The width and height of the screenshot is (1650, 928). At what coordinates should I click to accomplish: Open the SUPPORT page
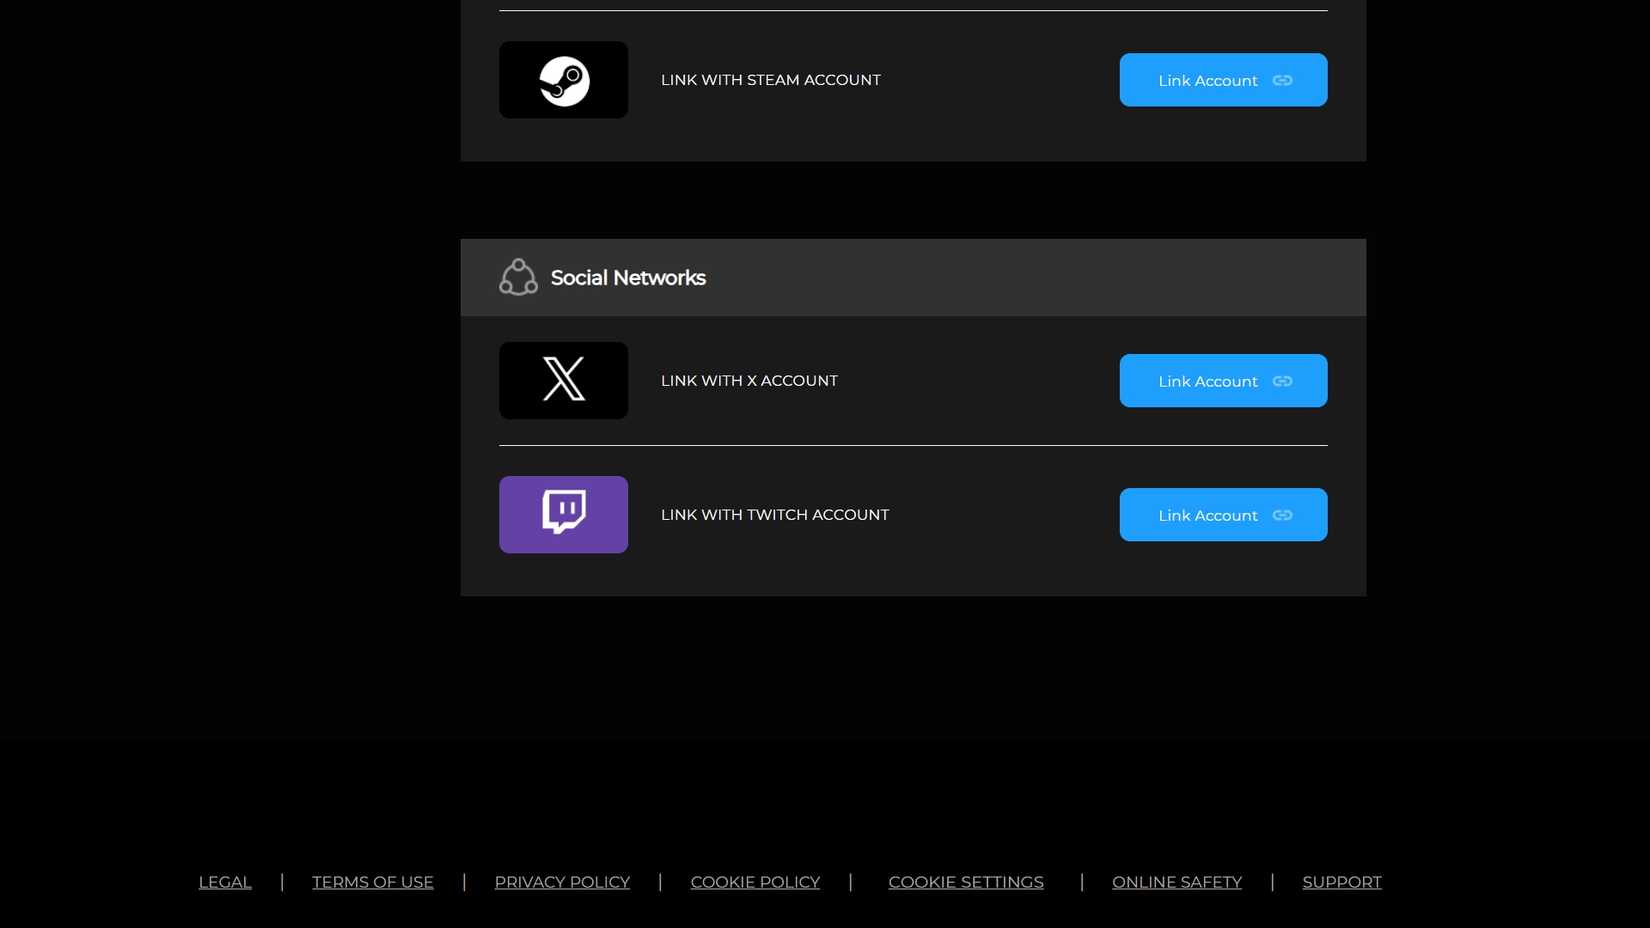(1342, 882)
